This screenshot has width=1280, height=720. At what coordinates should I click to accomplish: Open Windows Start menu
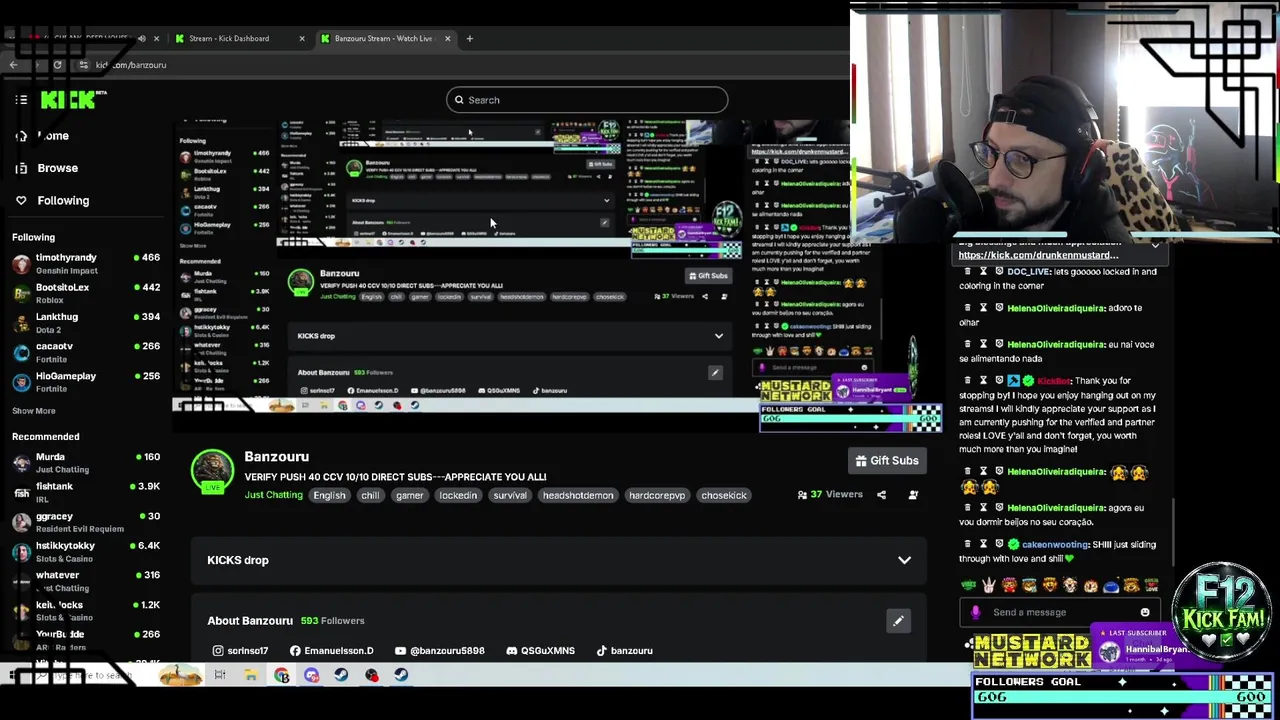(13, 676)
